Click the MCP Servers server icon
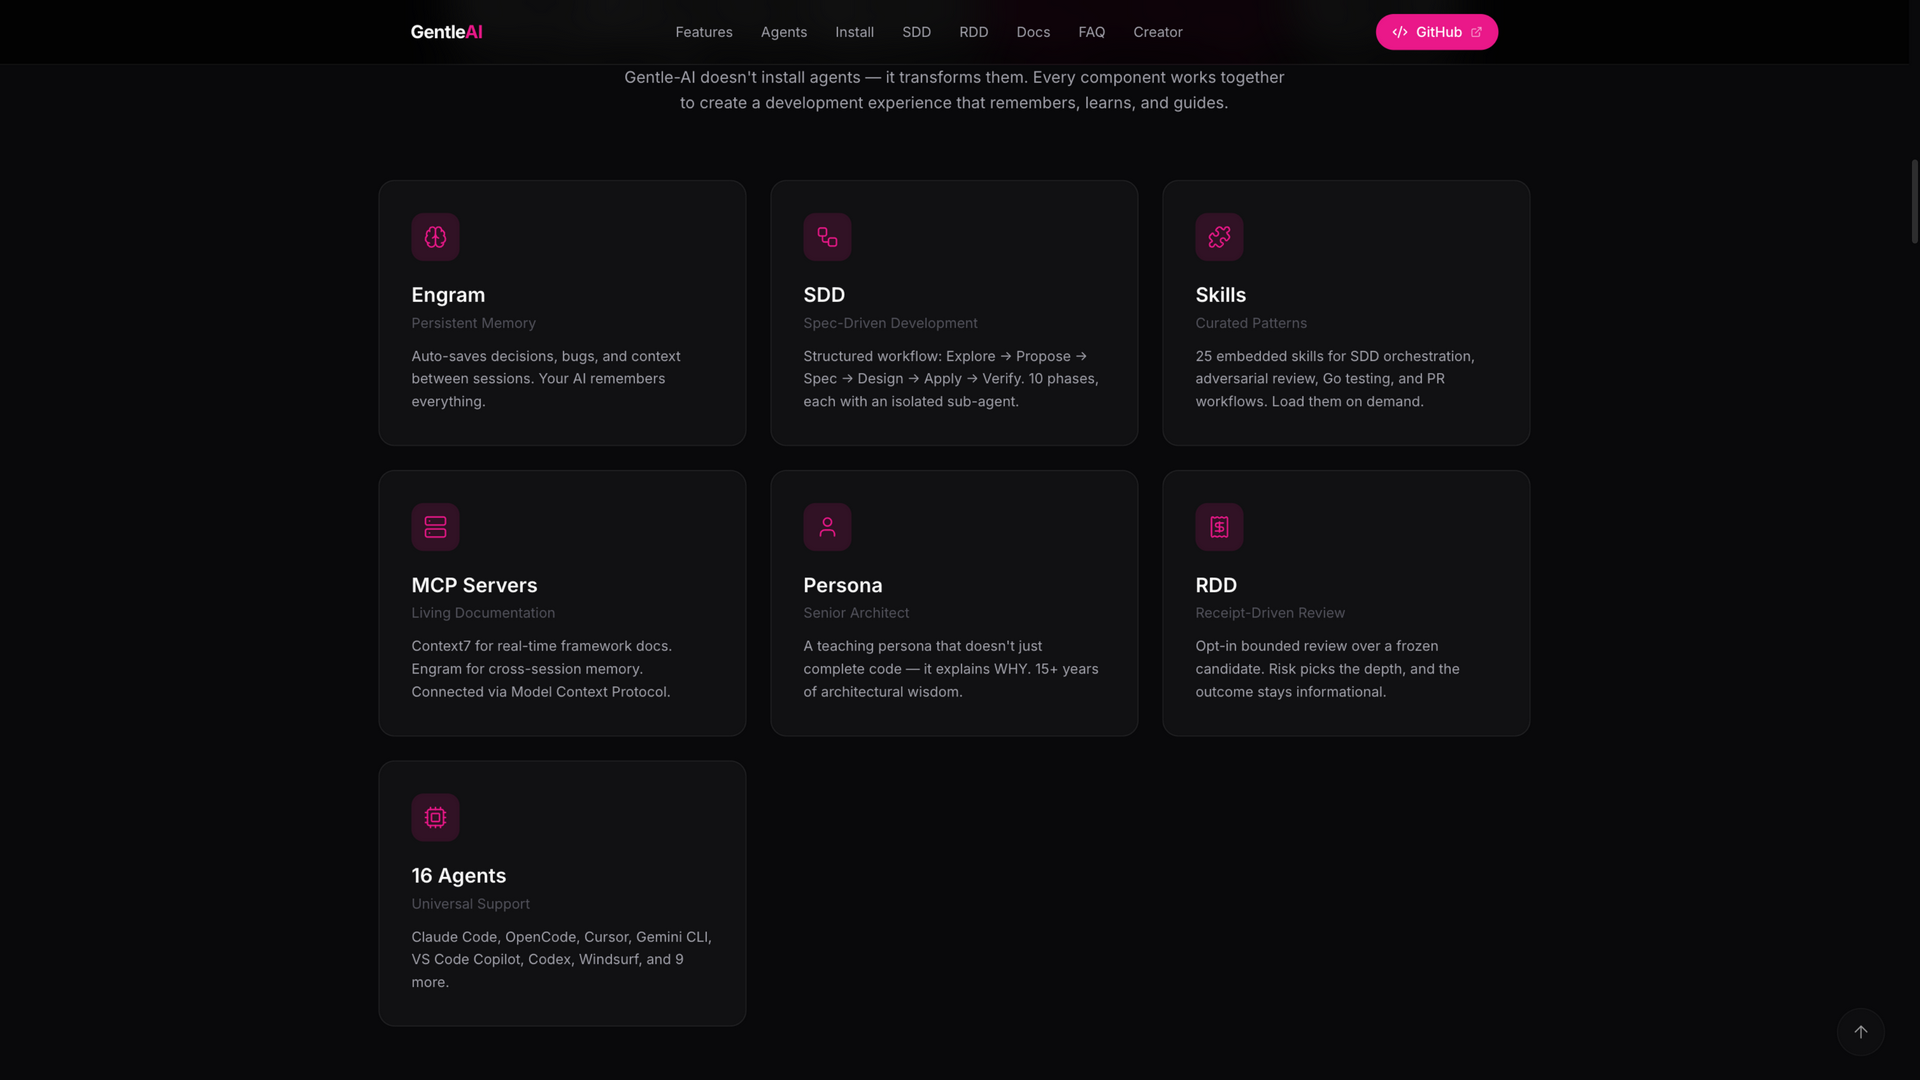 tap(435, 527)
